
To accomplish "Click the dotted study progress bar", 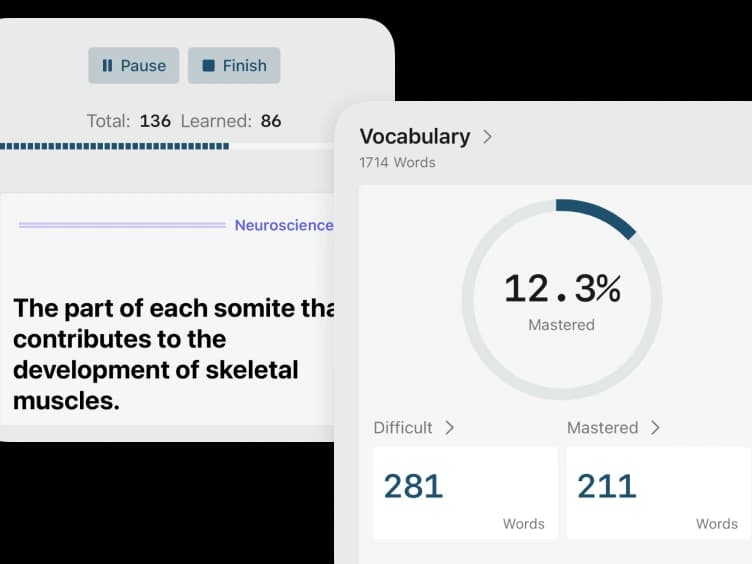I will click(x=114, y=146).
